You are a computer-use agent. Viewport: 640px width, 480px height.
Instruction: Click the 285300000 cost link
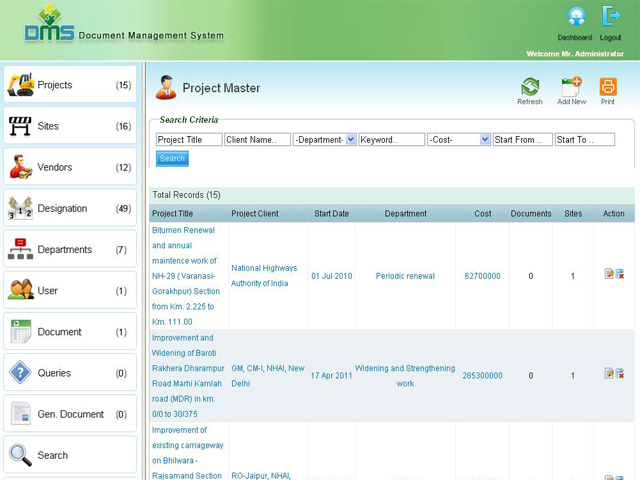click(x=482, y=376)
